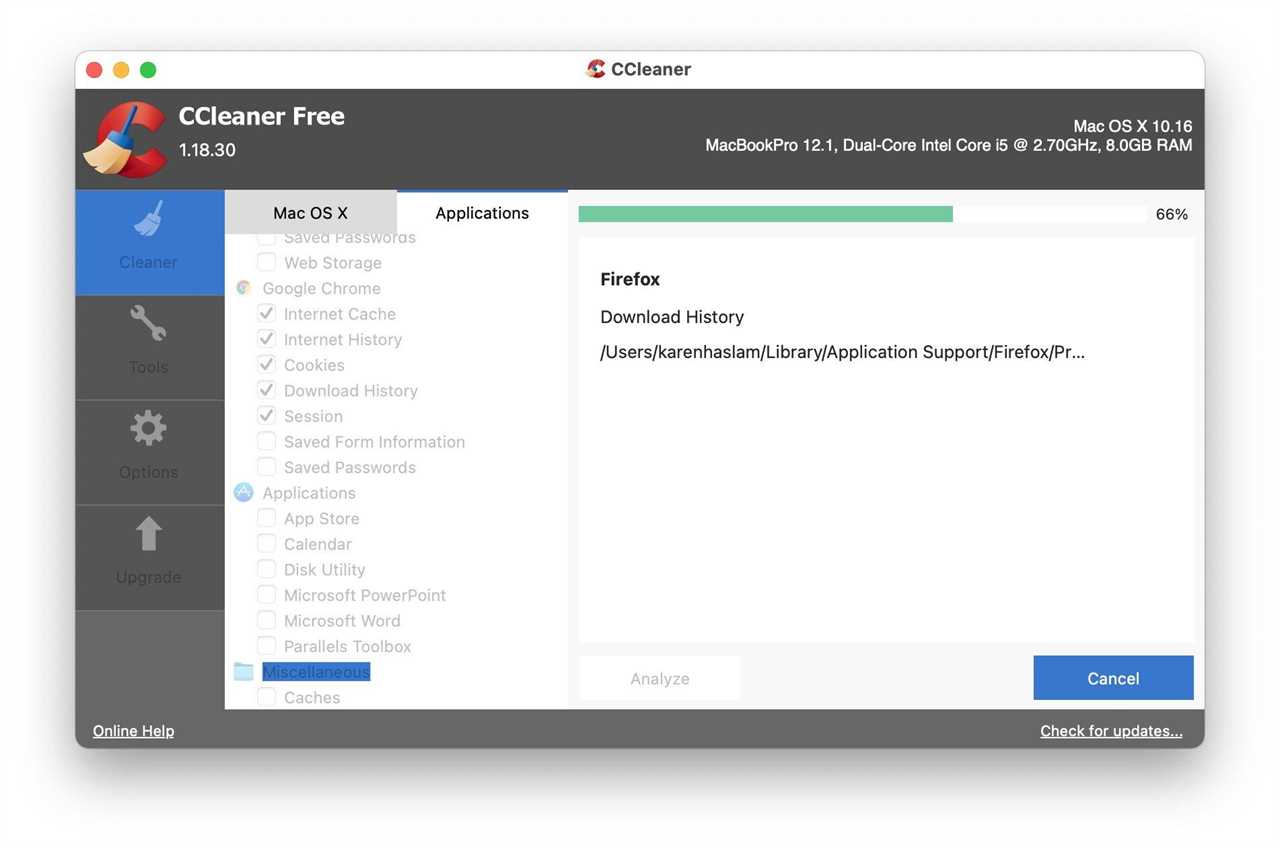Uncheck Chrome Internet History checkbox
Screen dimensions: 1280x848
[x=266, y=339]
